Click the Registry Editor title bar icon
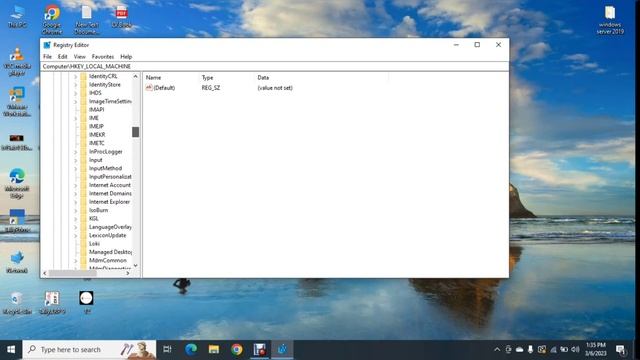The width and height of the screenshot is (640, 360). (47, 45)
